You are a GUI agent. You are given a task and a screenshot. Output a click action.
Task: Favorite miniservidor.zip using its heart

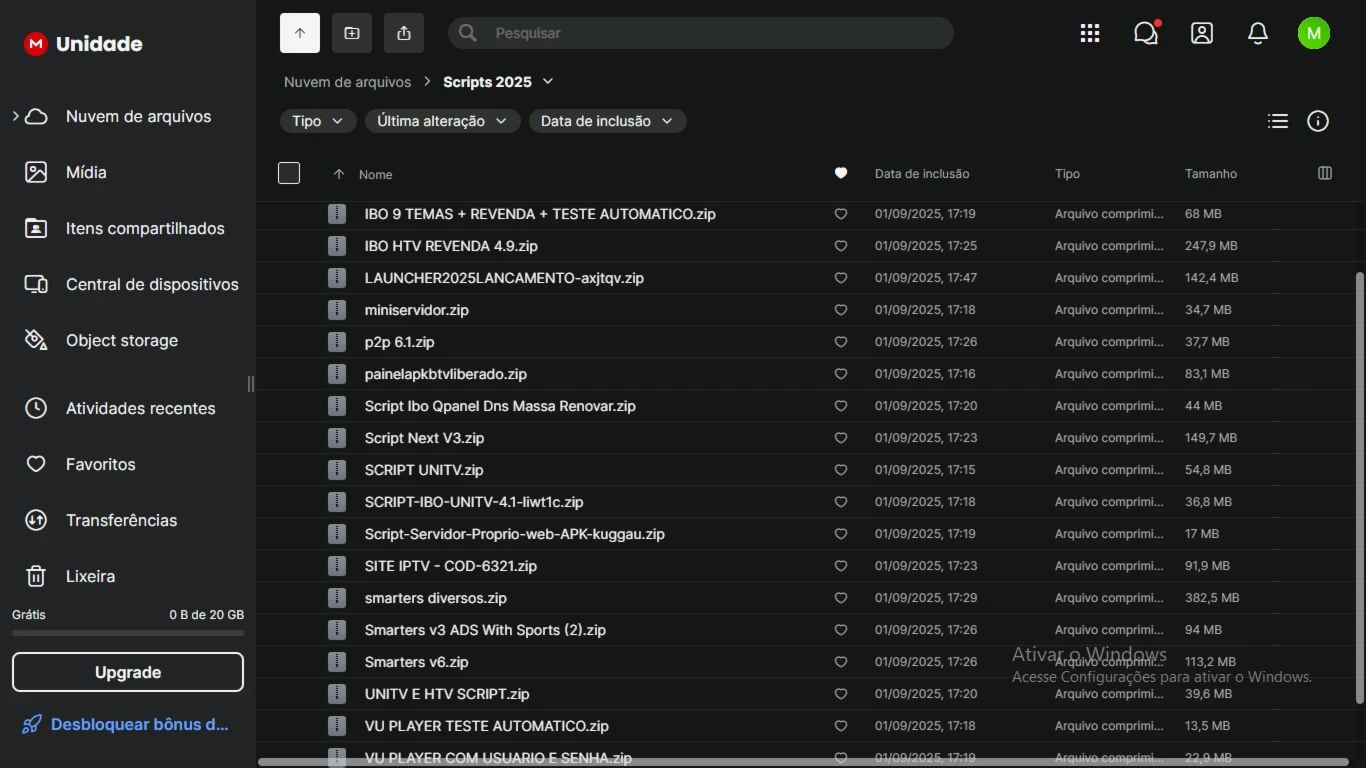[x=841, y=310]
